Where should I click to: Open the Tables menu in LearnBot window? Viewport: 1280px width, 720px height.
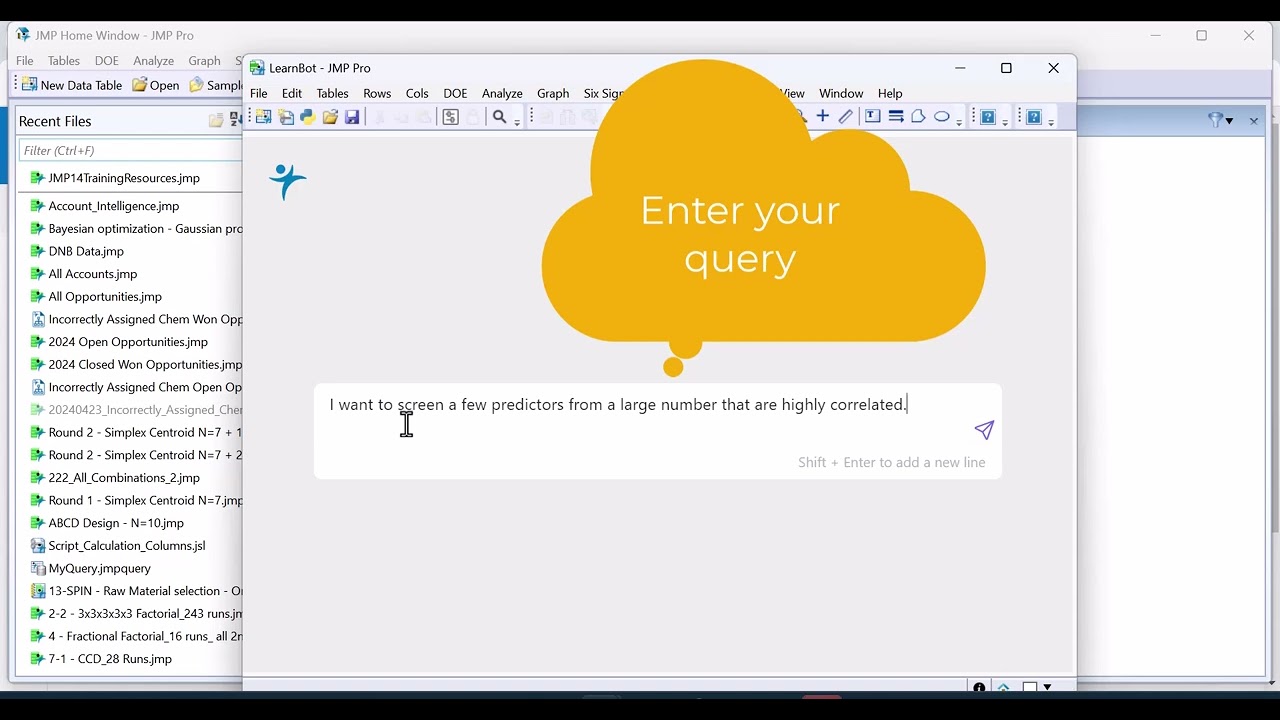[333, 94]
